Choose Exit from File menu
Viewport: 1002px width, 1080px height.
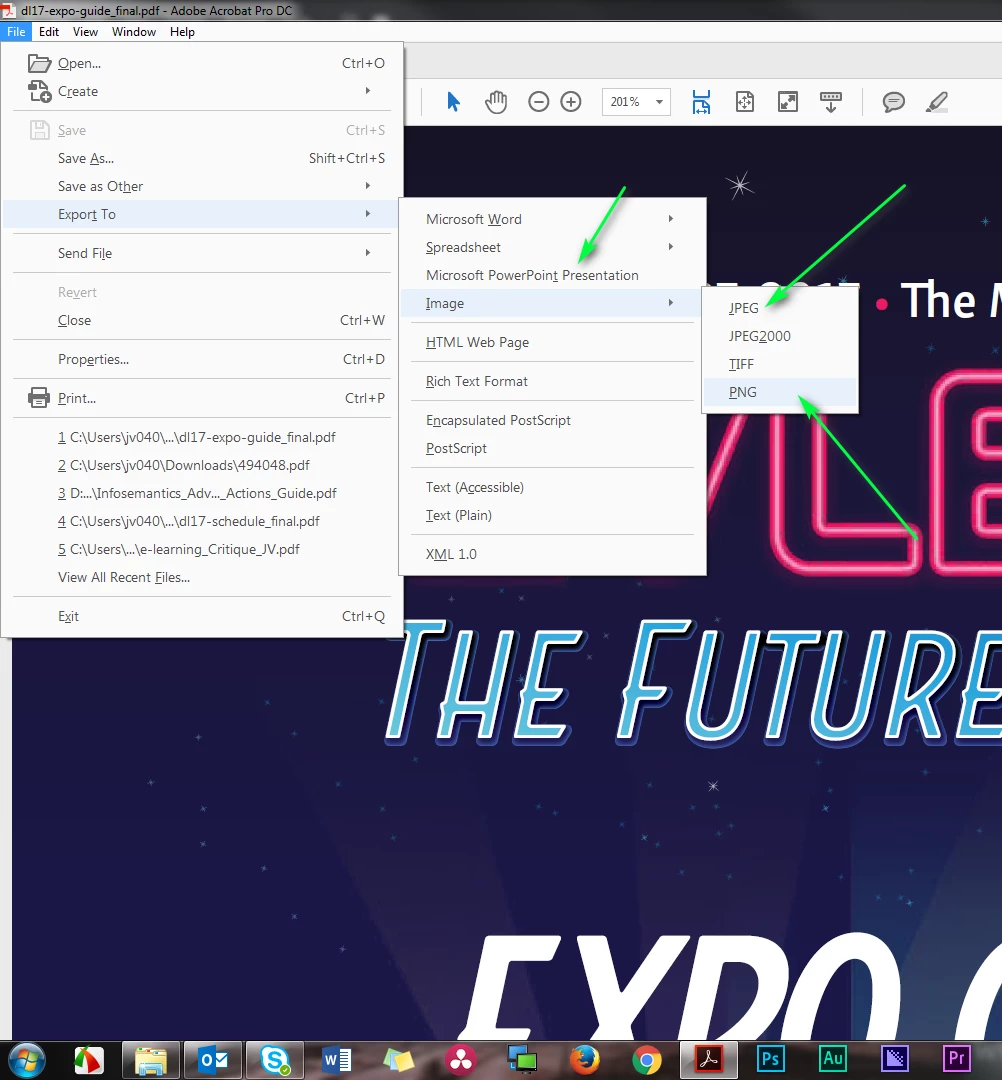pyautogui.click(x=201, y=616)
